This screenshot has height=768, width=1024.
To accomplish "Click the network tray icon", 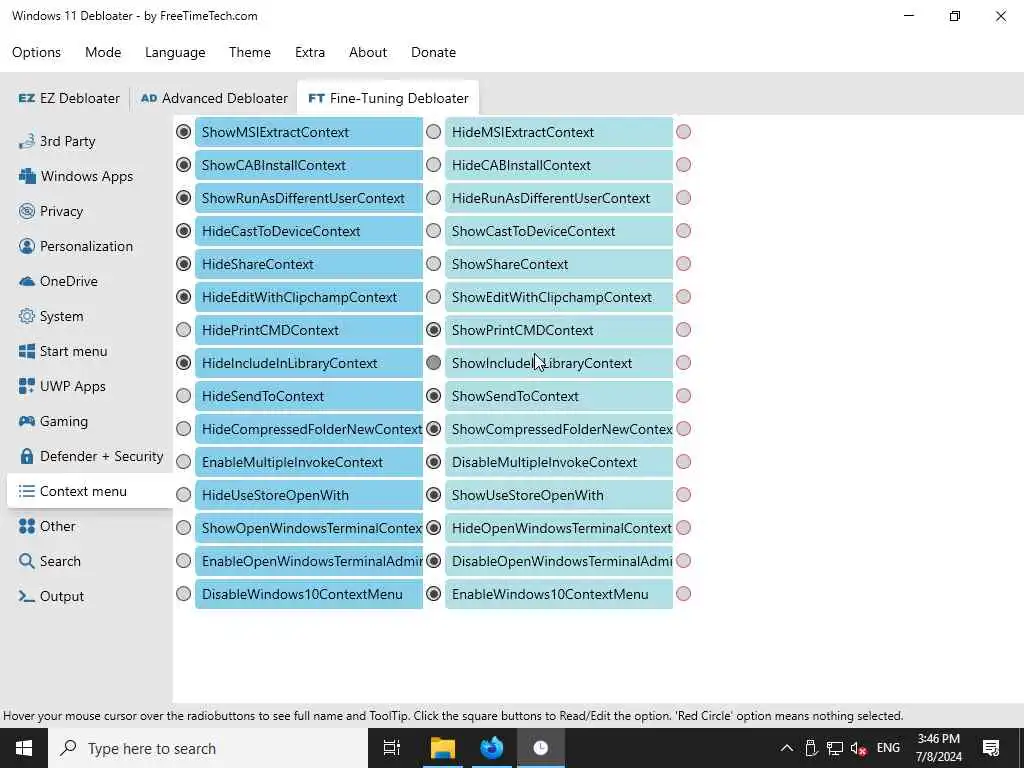I will [834, 748].
